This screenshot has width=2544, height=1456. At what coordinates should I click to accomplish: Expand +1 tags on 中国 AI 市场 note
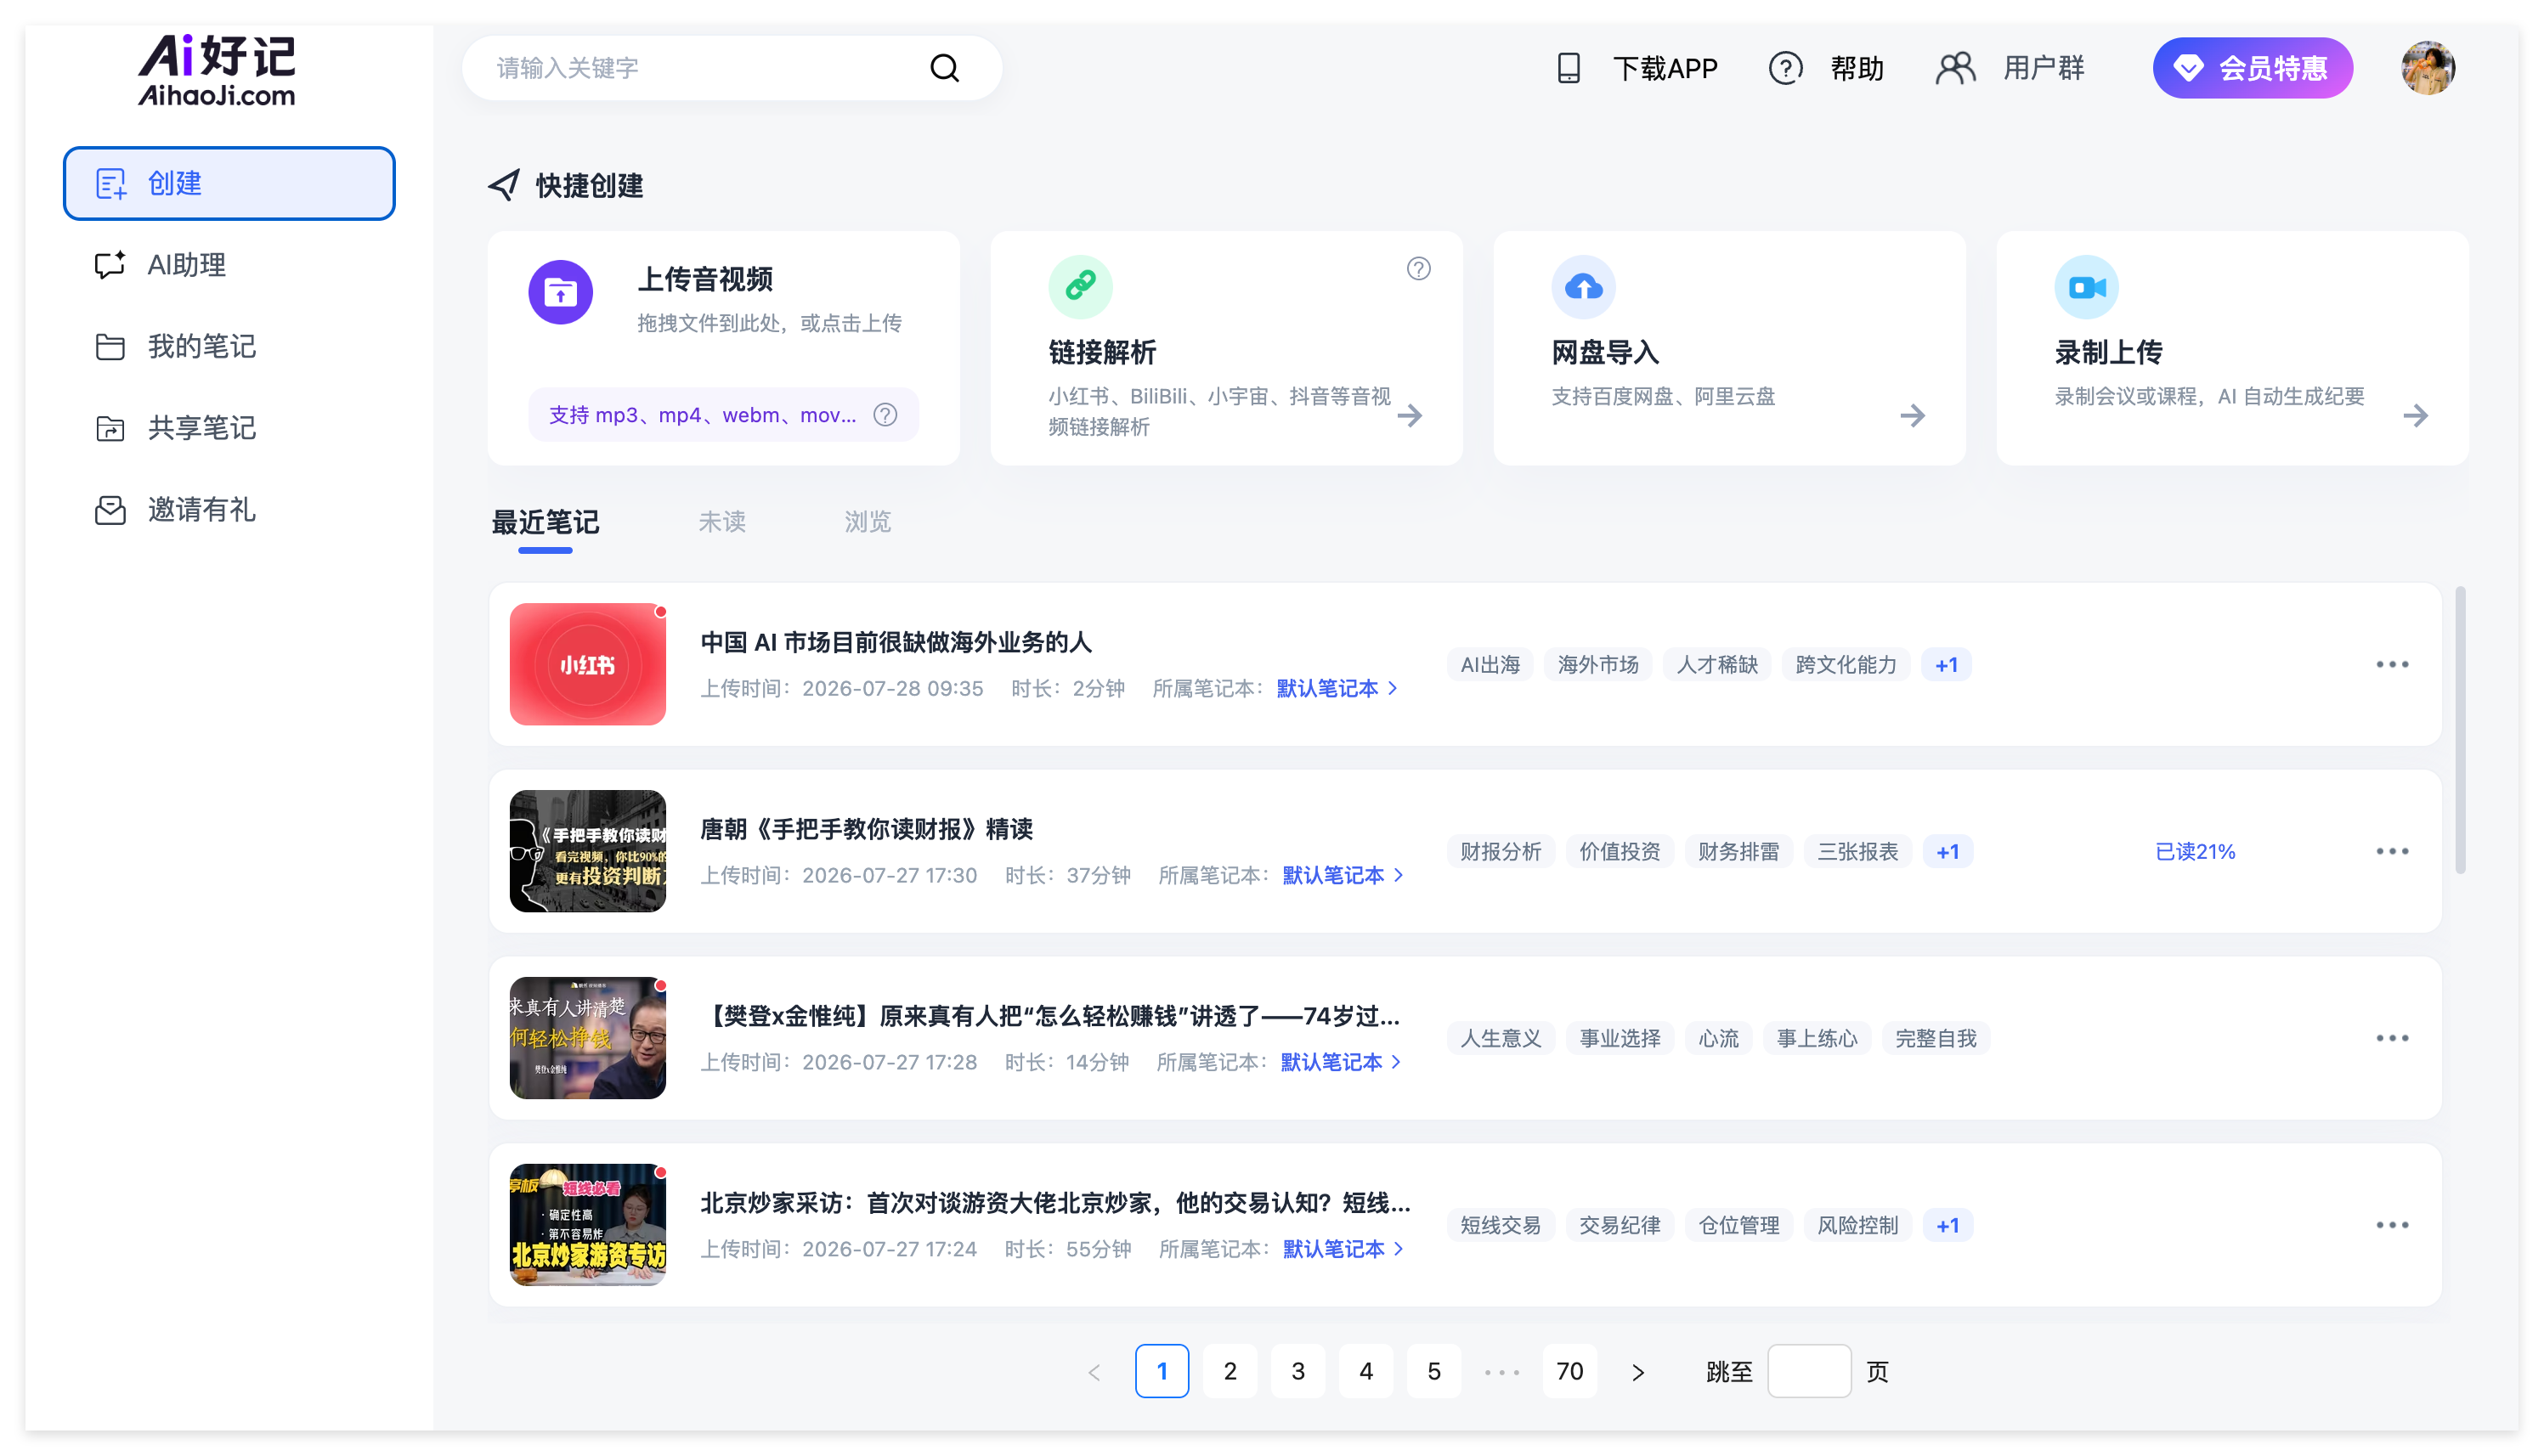point(1946,665)
